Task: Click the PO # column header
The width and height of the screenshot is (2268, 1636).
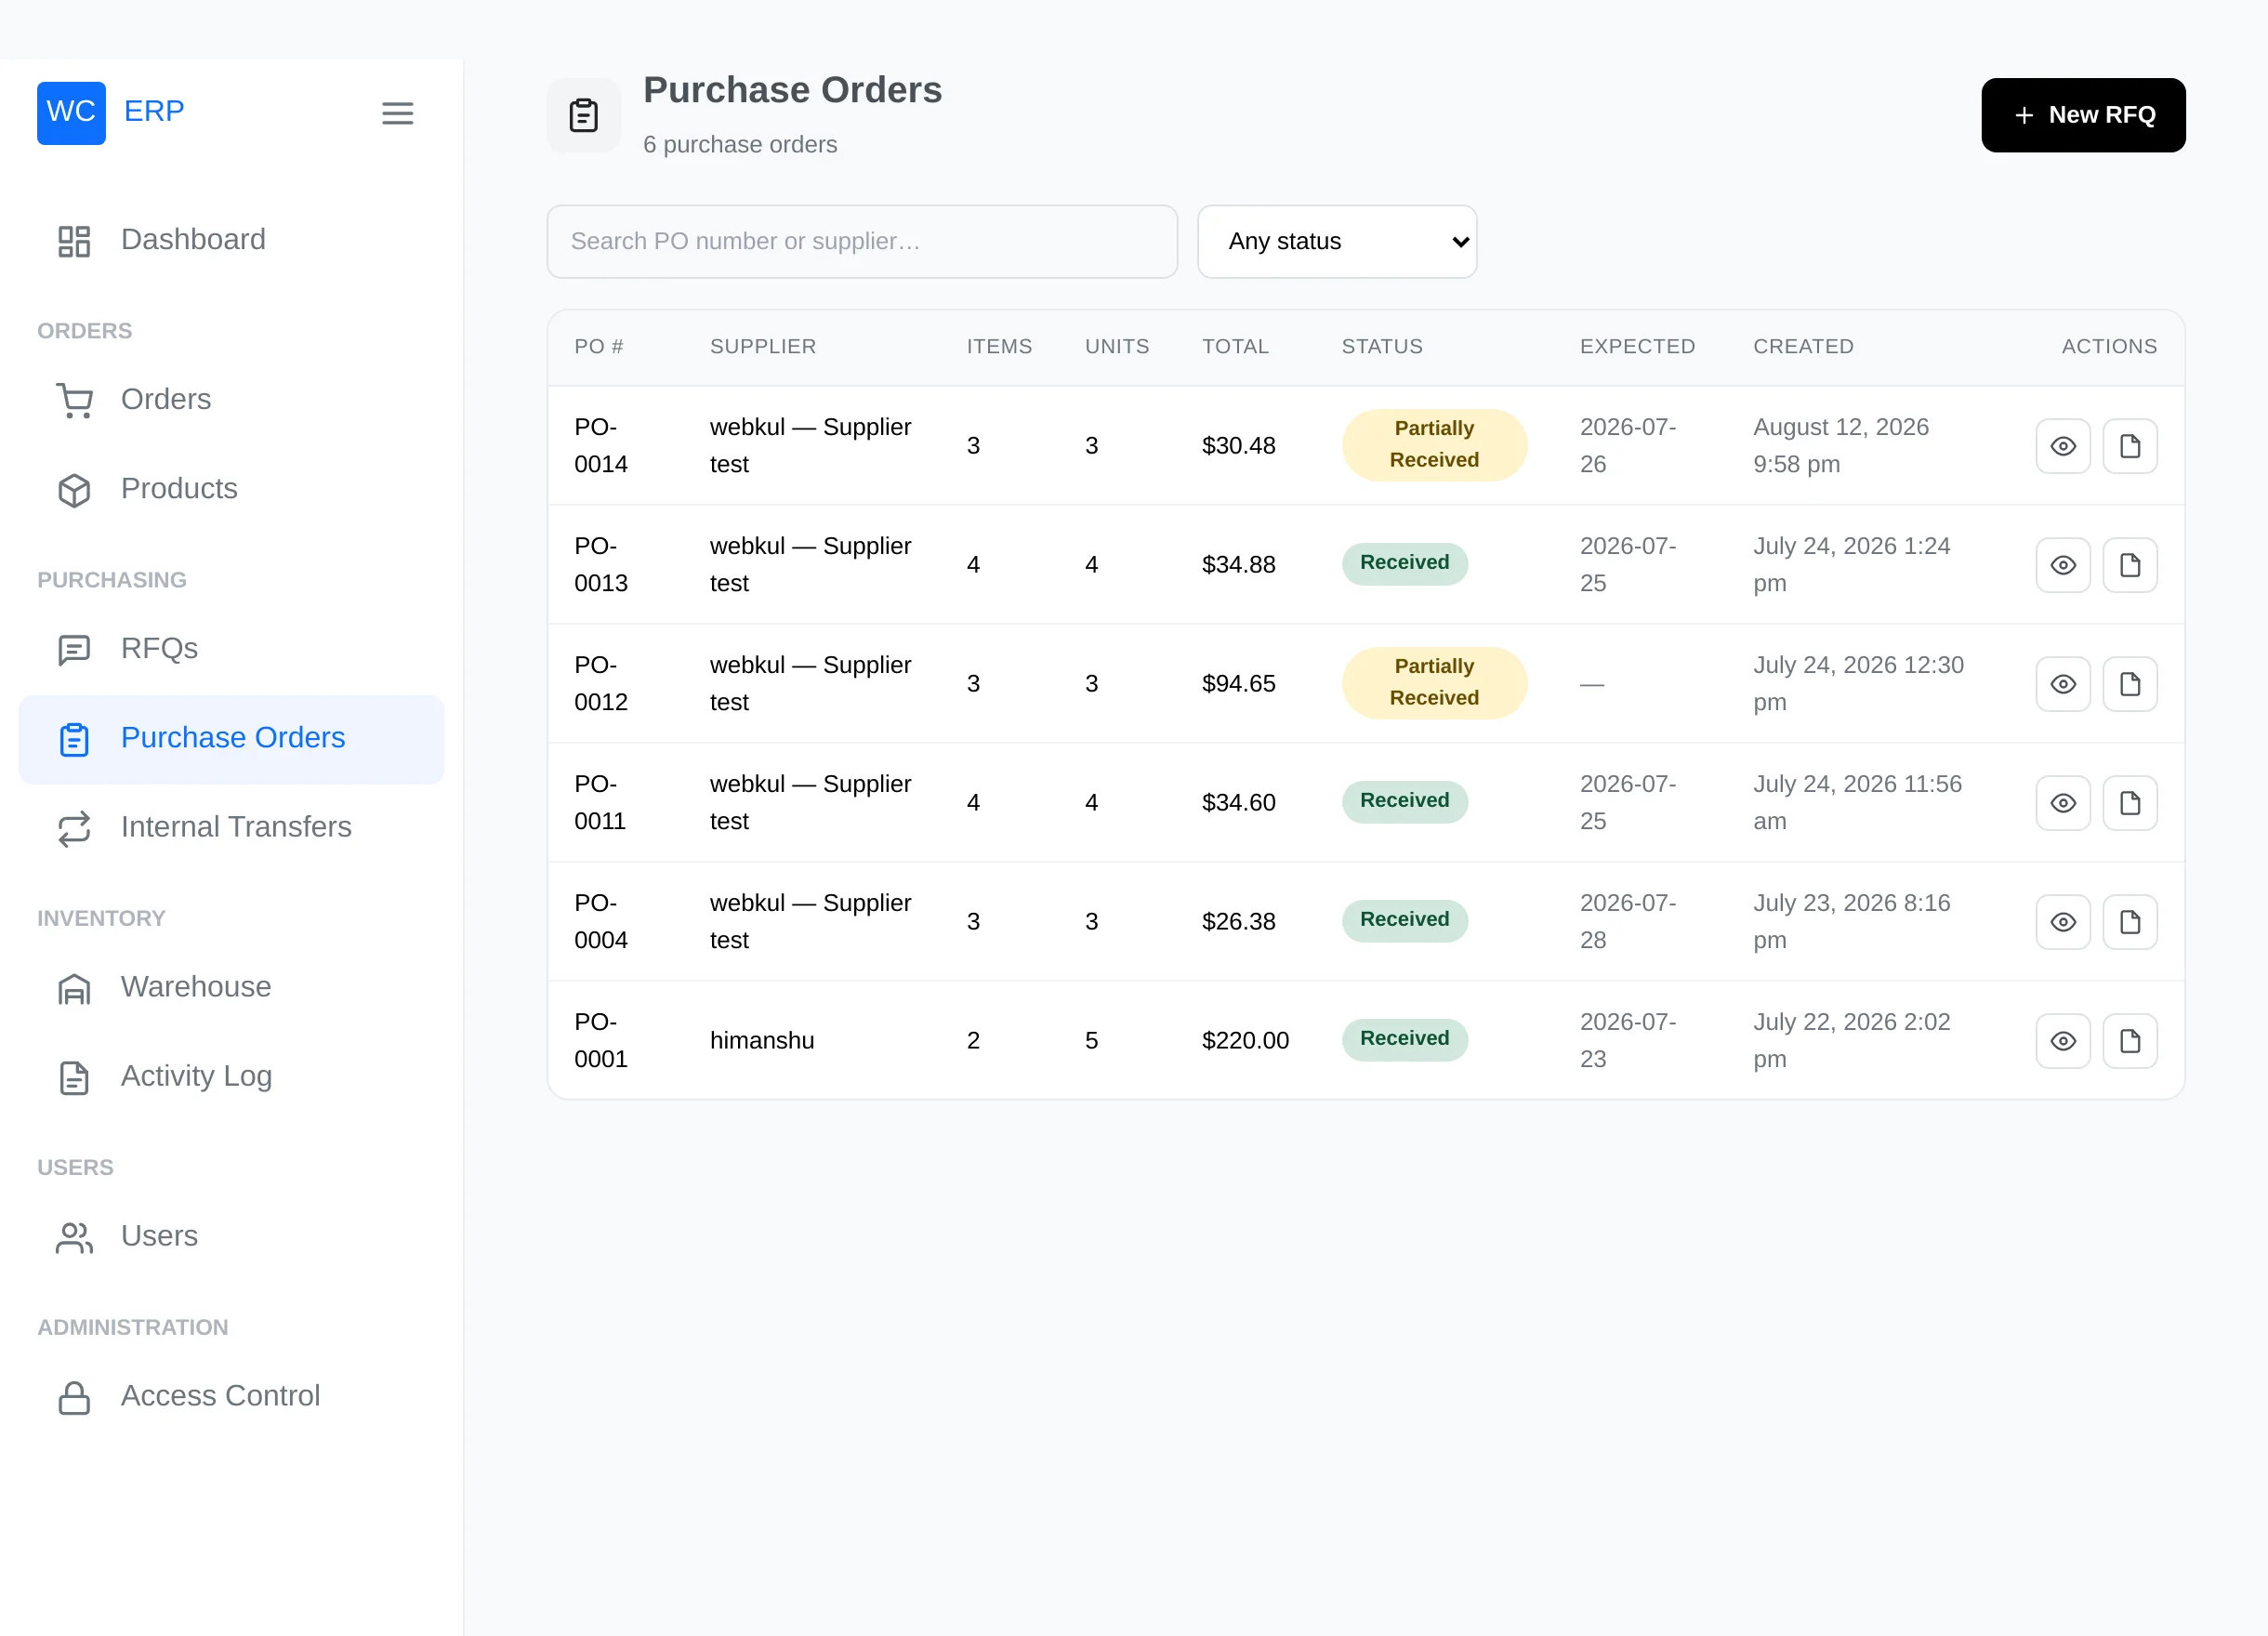Action: 598,347
